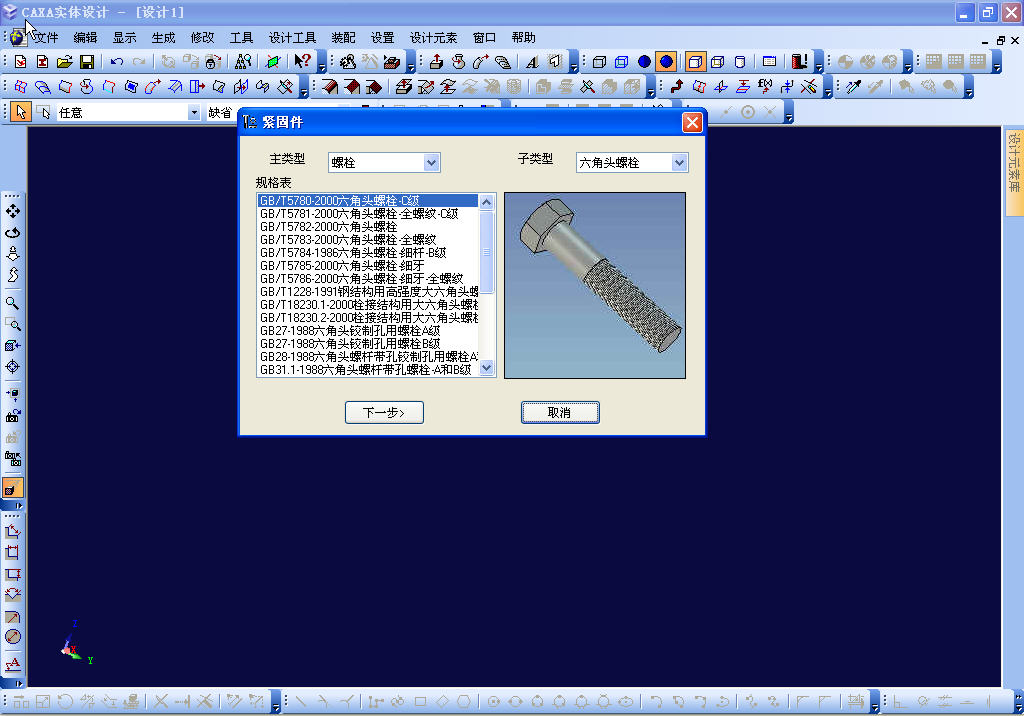Expand standard toolbar overflow arrow after help icon

pos(322,63)
